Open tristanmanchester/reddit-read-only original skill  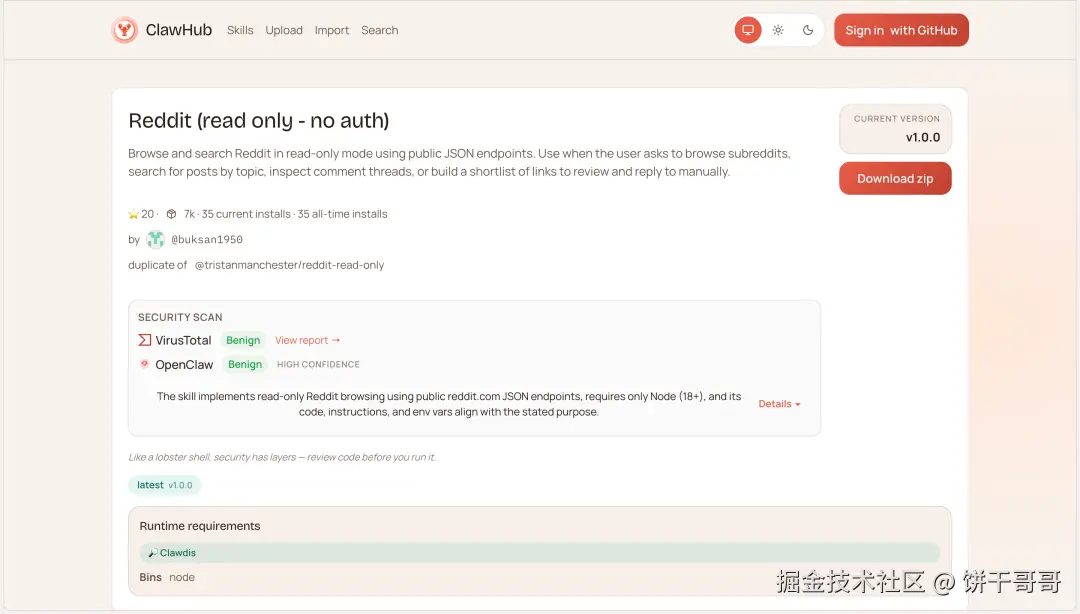point(289,265)
